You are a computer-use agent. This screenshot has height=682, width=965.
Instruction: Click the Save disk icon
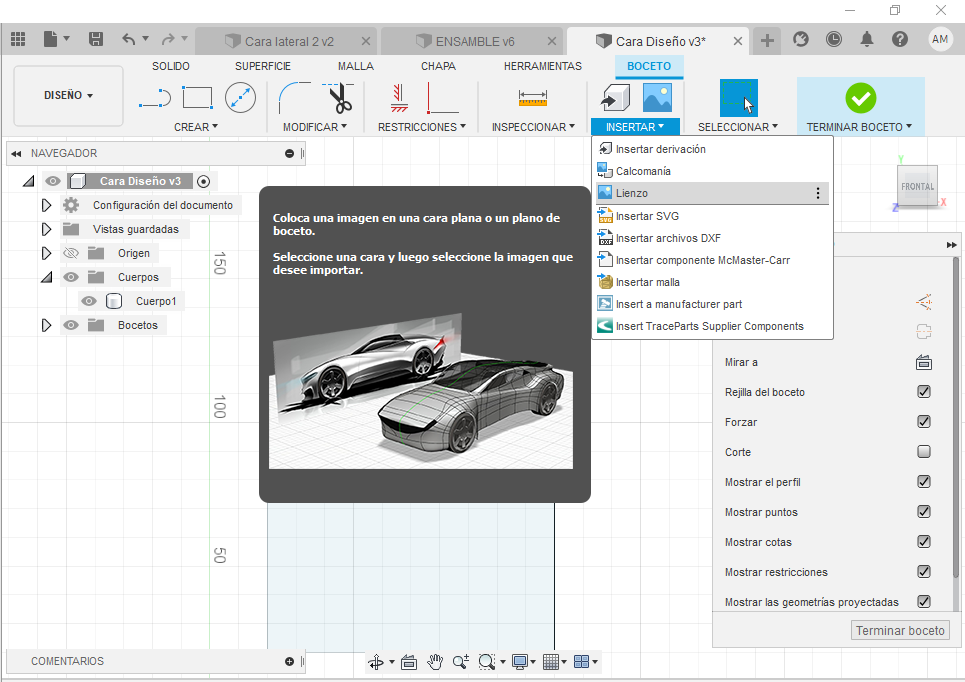[96, 39]
